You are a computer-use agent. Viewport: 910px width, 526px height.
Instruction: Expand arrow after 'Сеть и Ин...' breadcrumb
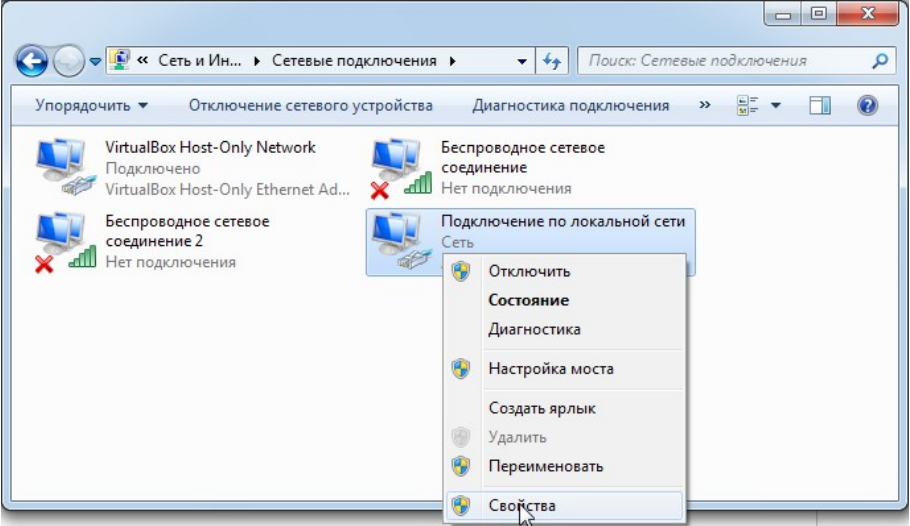[257, 61]
